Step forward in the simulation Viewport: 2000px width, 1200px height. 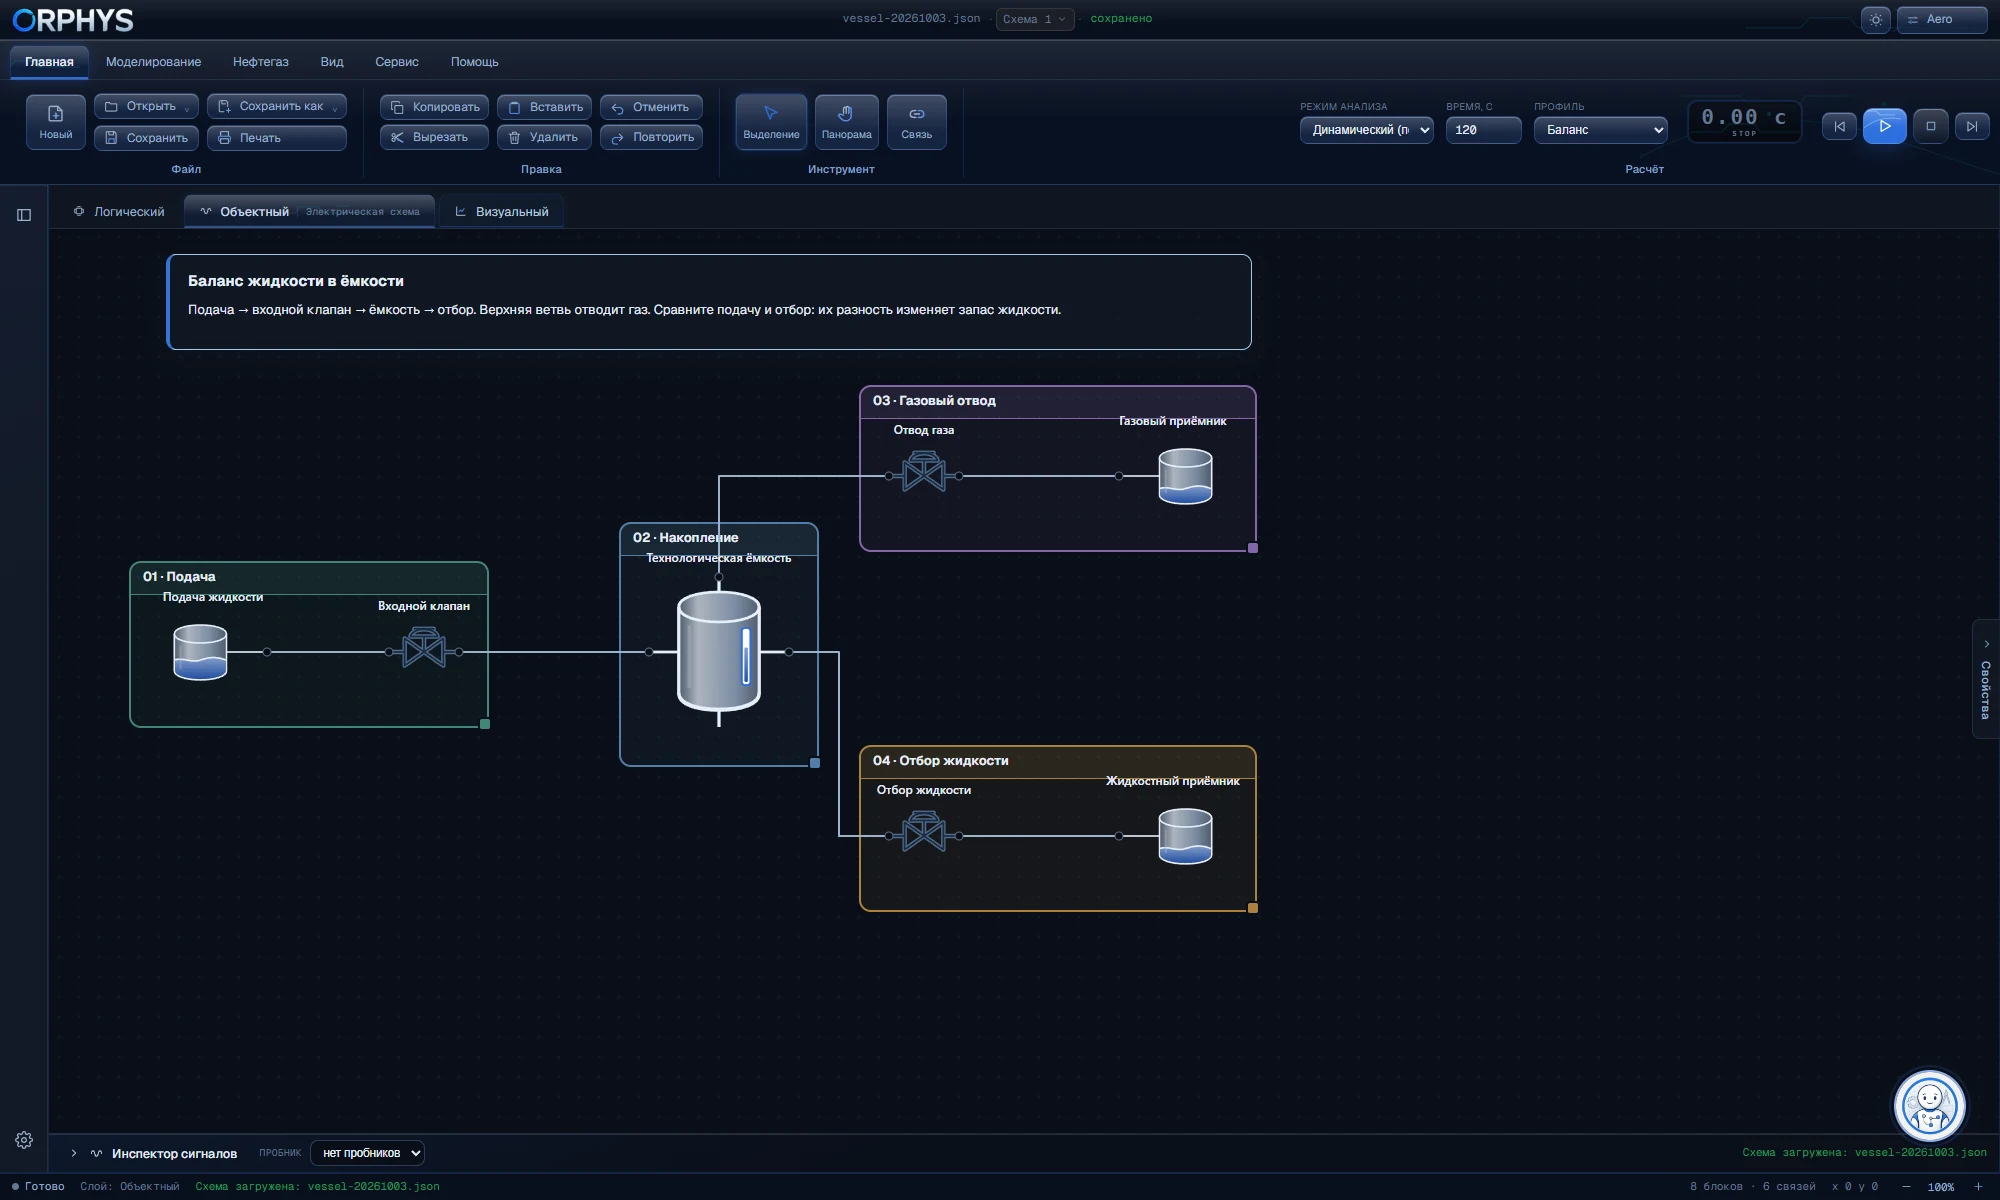[x=1971, y=126]
